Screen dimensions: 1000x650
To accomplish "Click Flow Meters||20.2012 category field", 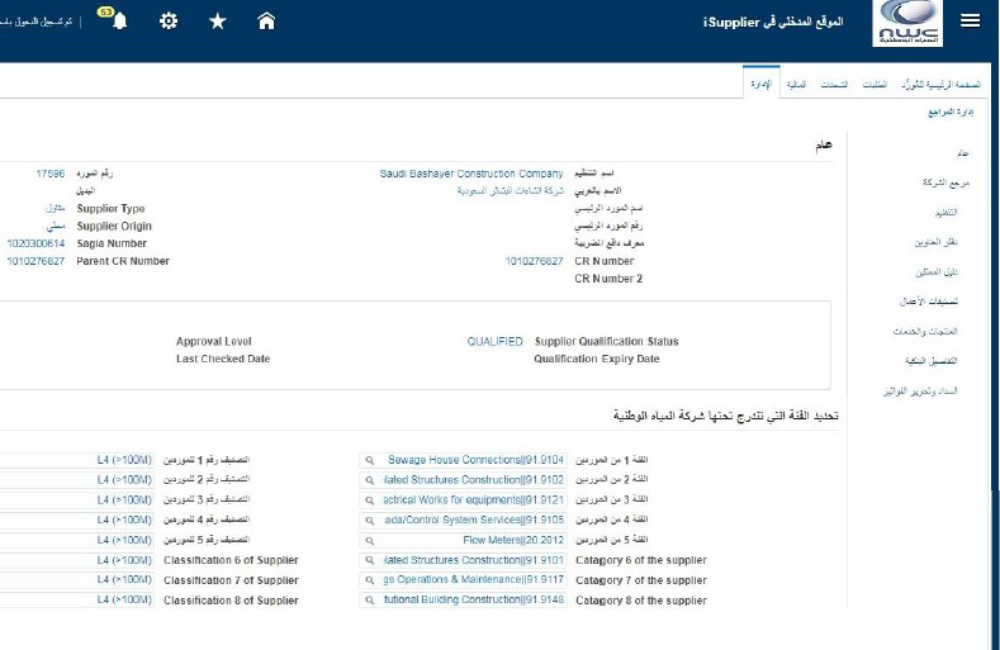I will tap(463, 540).
